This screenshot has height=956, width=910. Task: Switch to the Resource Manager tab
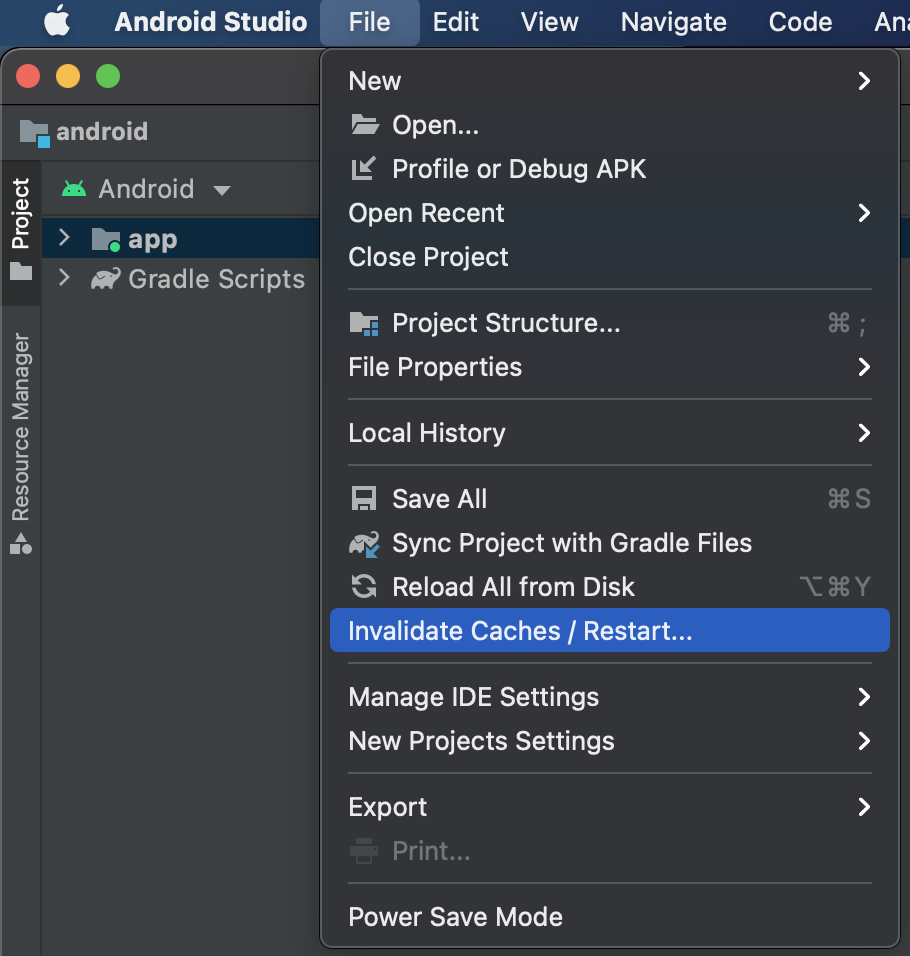(21, 430)
